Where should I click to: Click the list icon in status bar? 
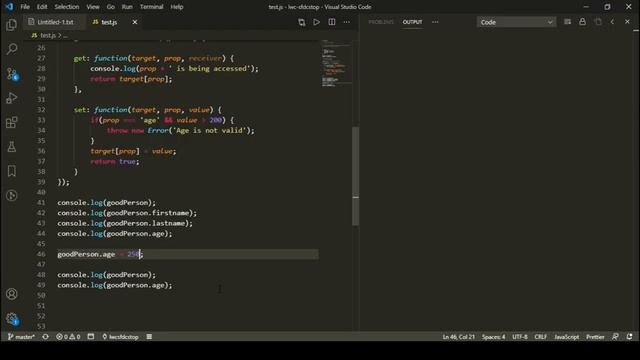click(149, 337)
